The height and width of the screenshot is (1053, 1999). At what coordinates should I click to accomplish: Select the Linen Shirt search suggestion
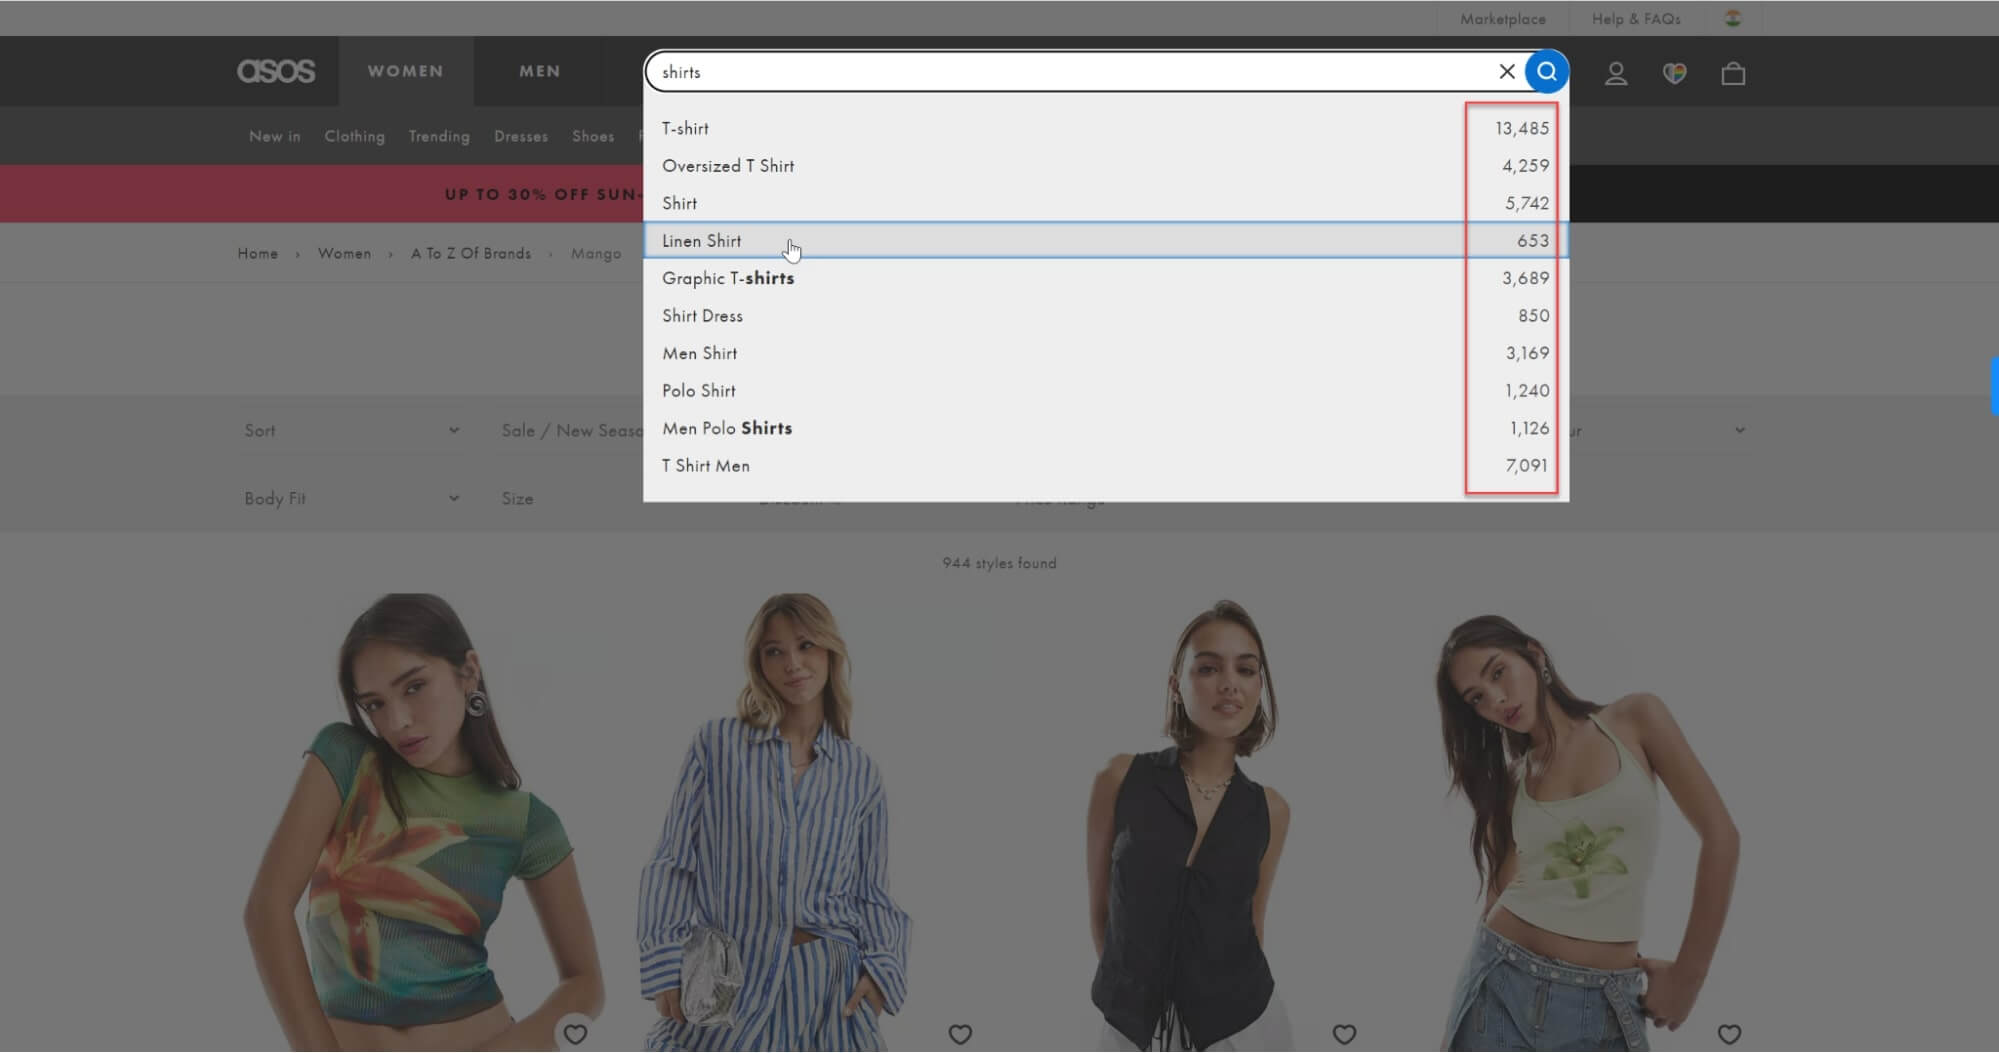pyautogui.click(x=702, y=241)
